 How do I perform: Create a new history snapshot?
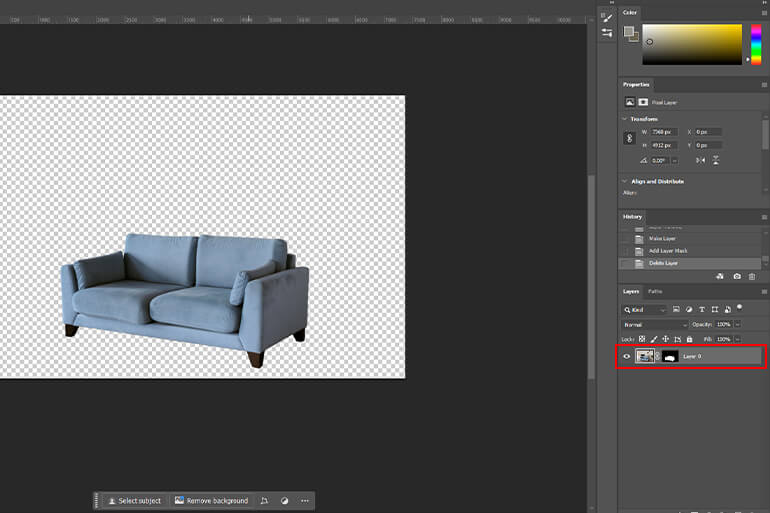click(x=737, y=277)
